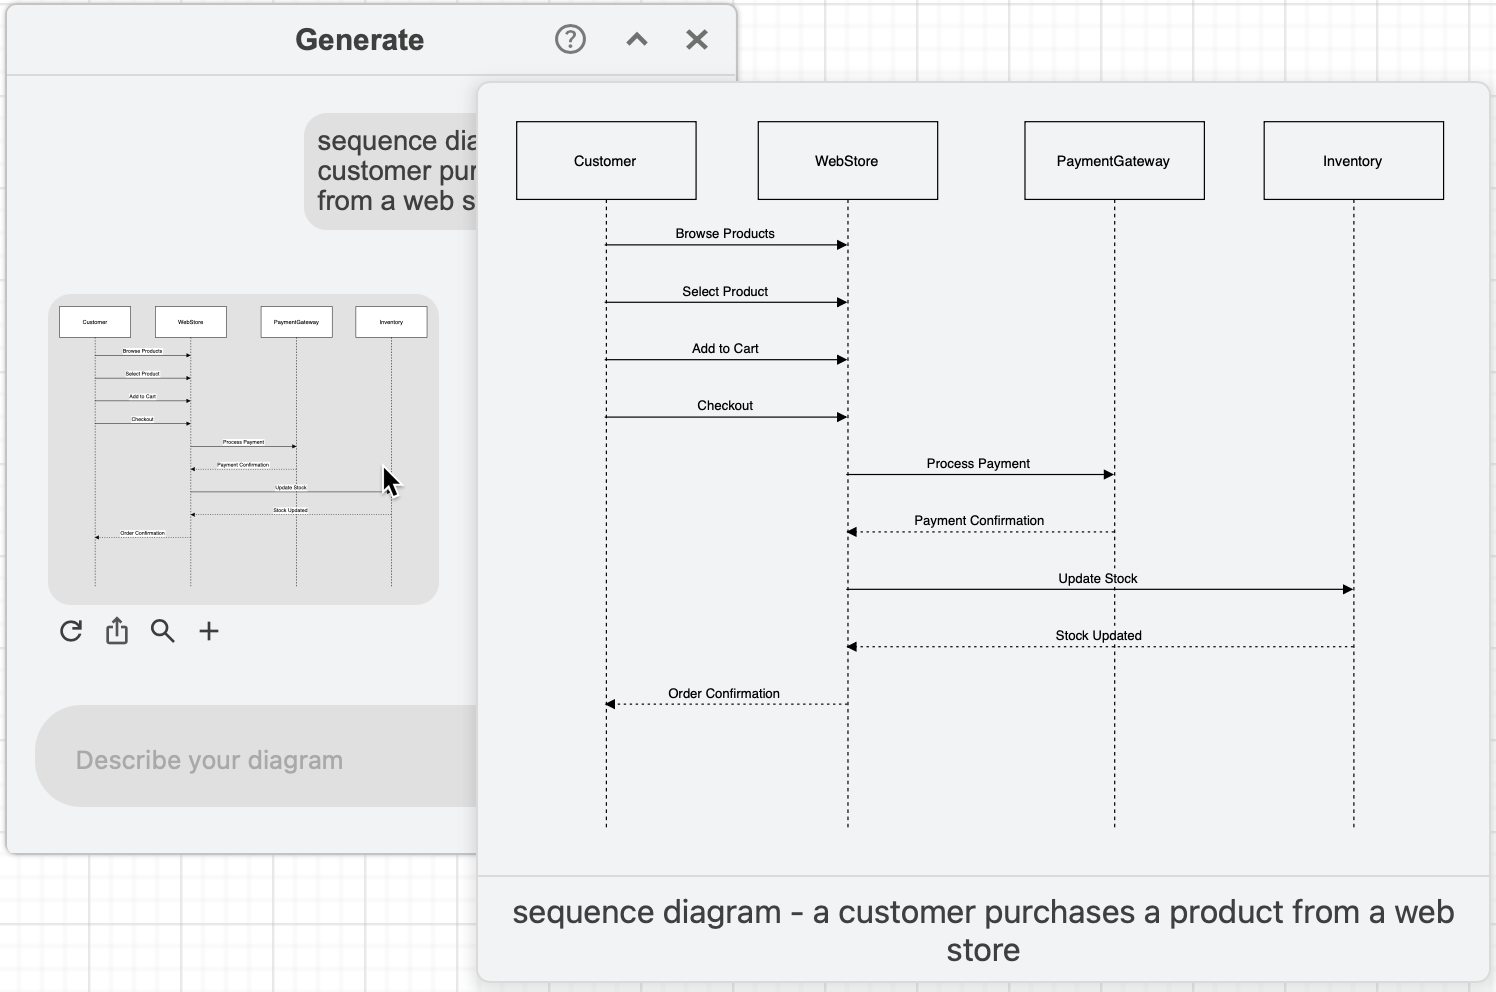Regenerate the diagram with the refresh icon

70,631
